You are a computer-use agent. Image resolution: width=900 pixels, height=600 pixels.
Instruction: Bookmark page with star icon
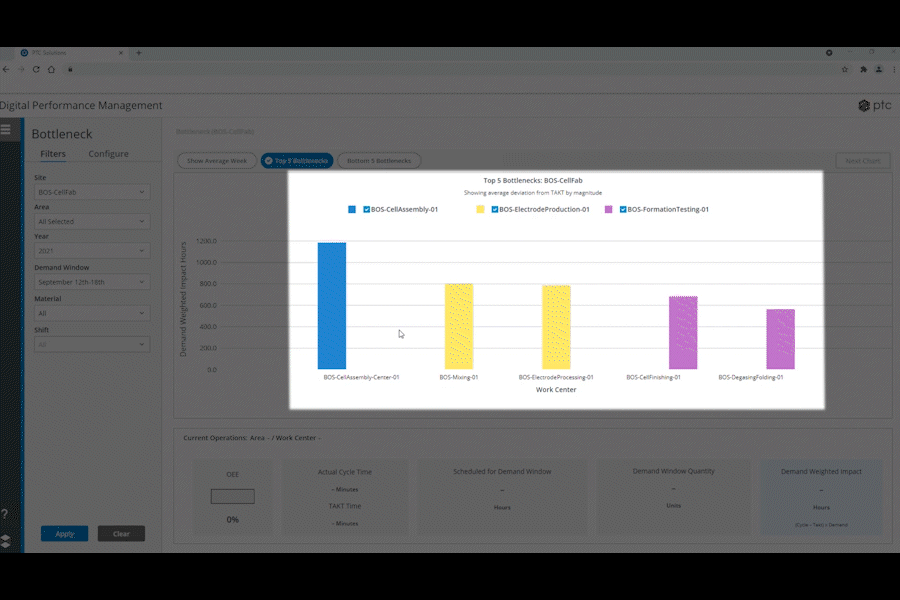click(845, 69)
